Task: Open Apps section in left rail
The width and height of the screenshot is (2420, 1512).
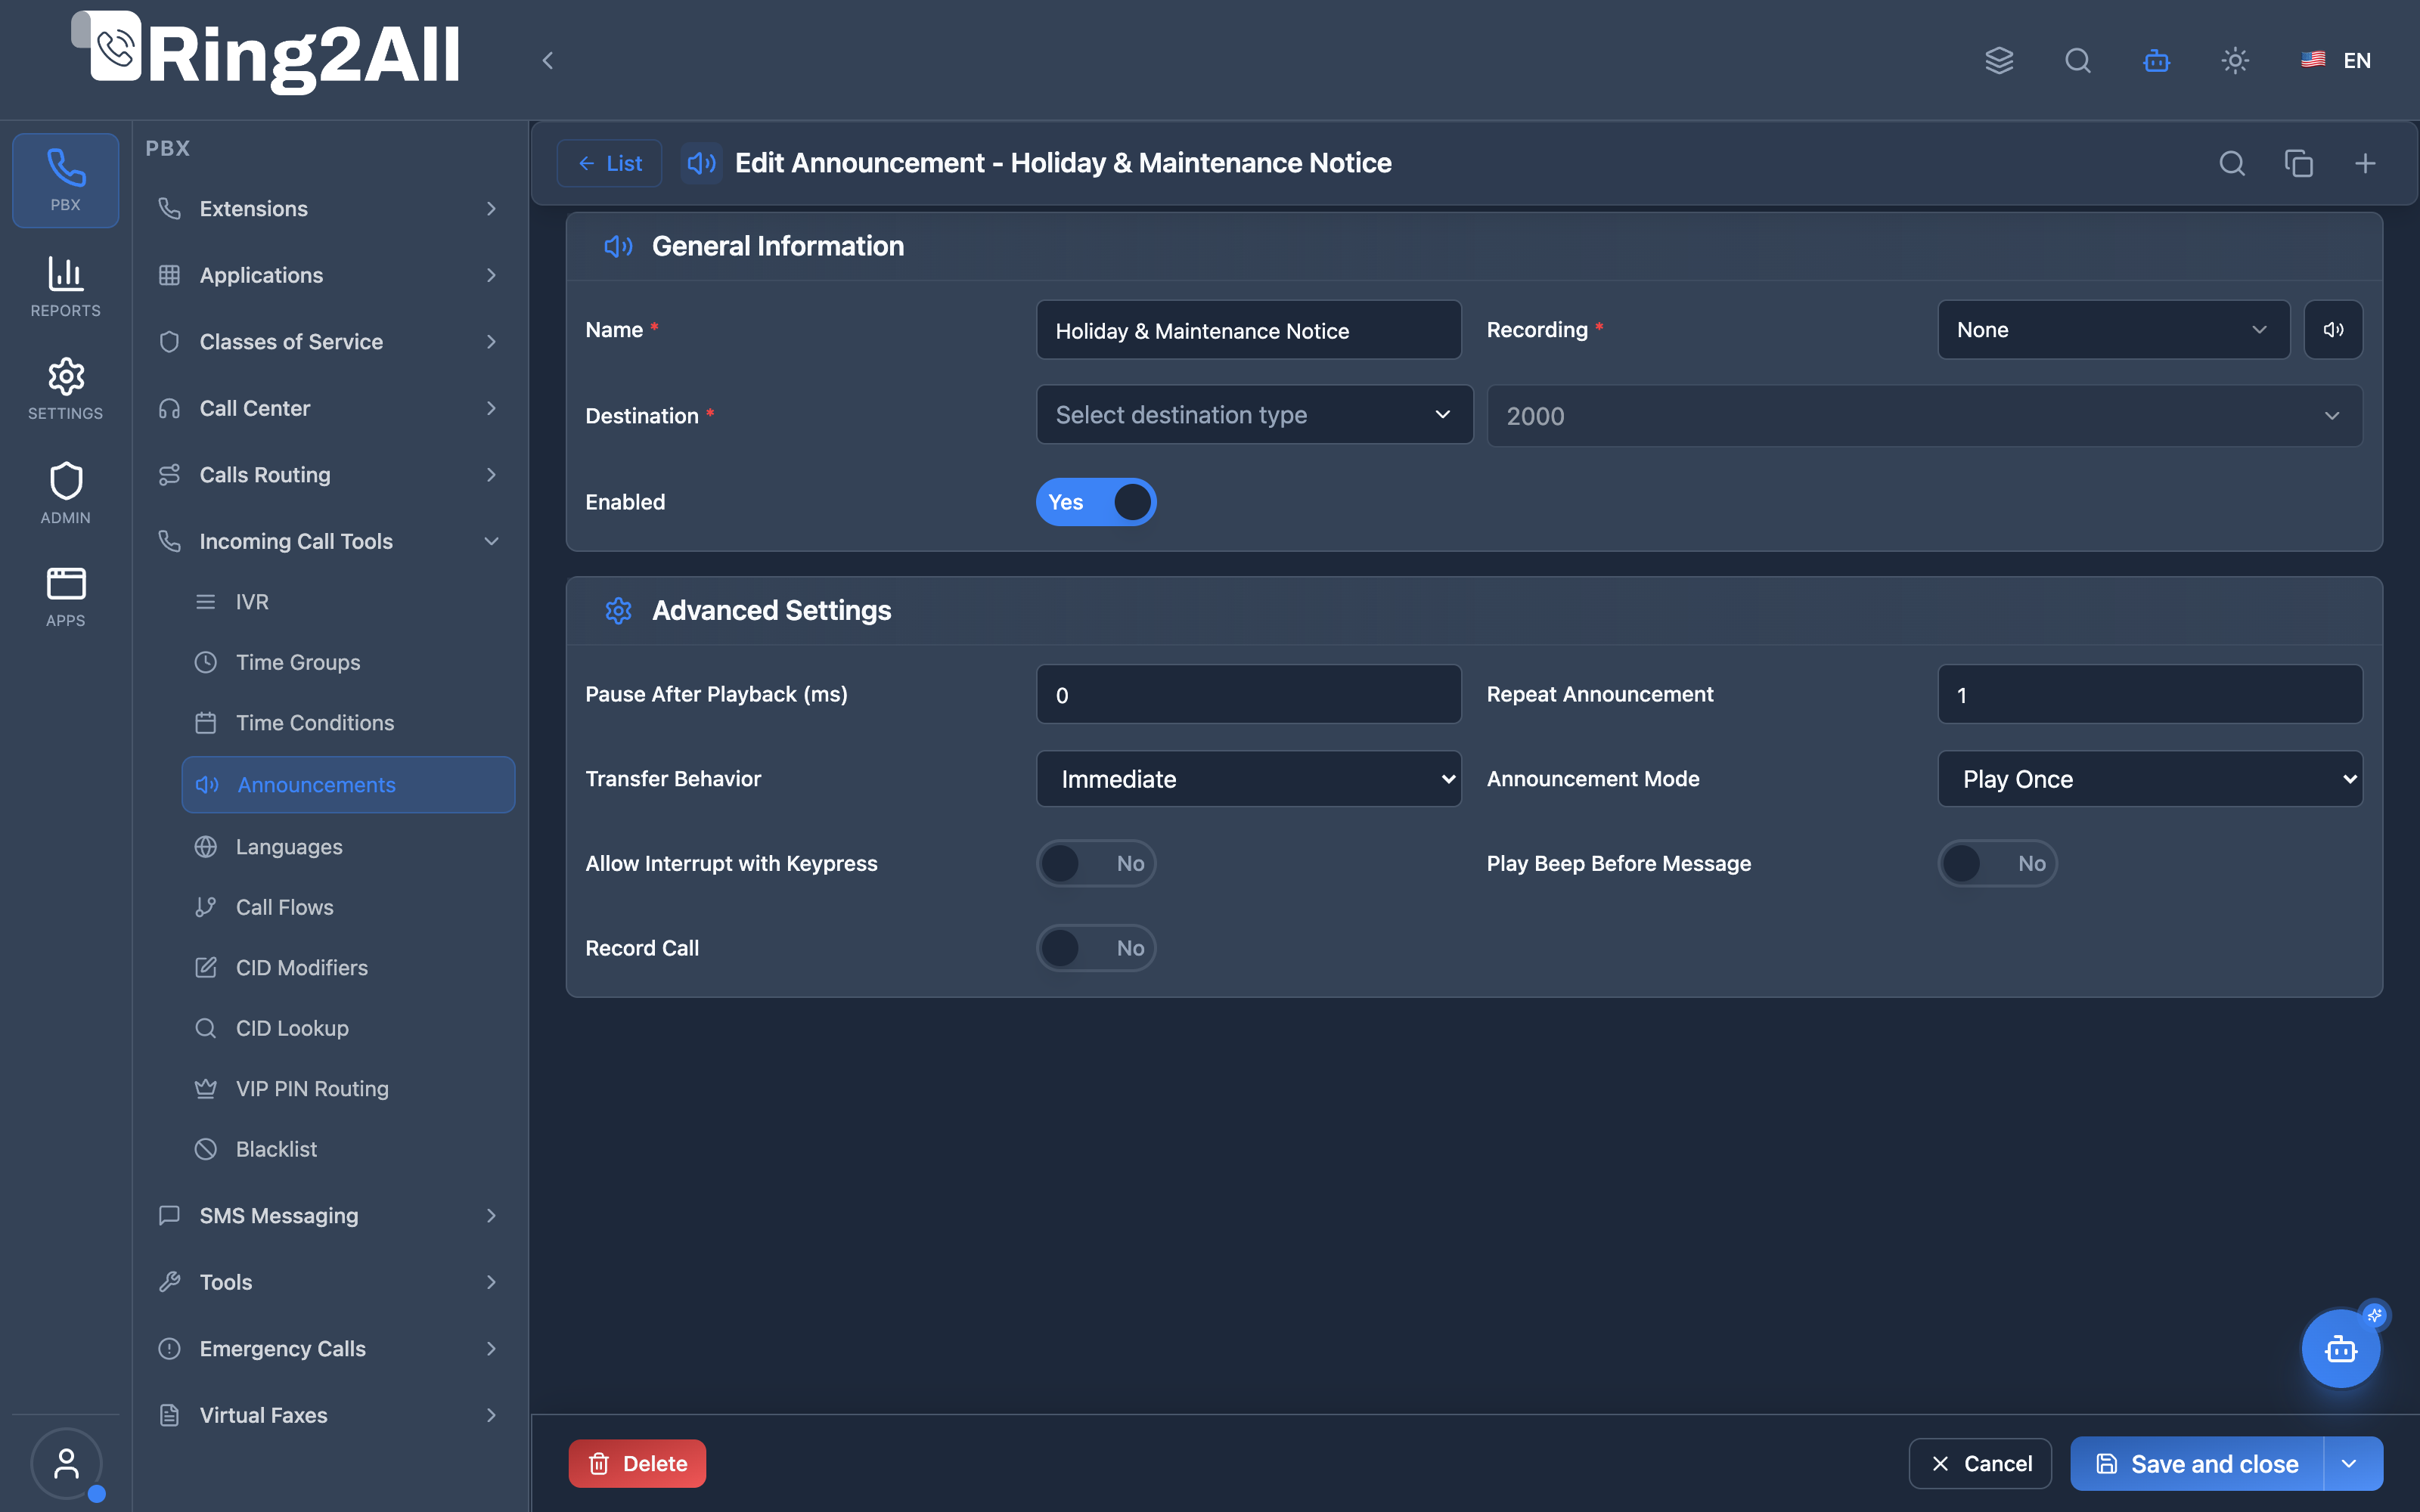Action: point(66,596)
